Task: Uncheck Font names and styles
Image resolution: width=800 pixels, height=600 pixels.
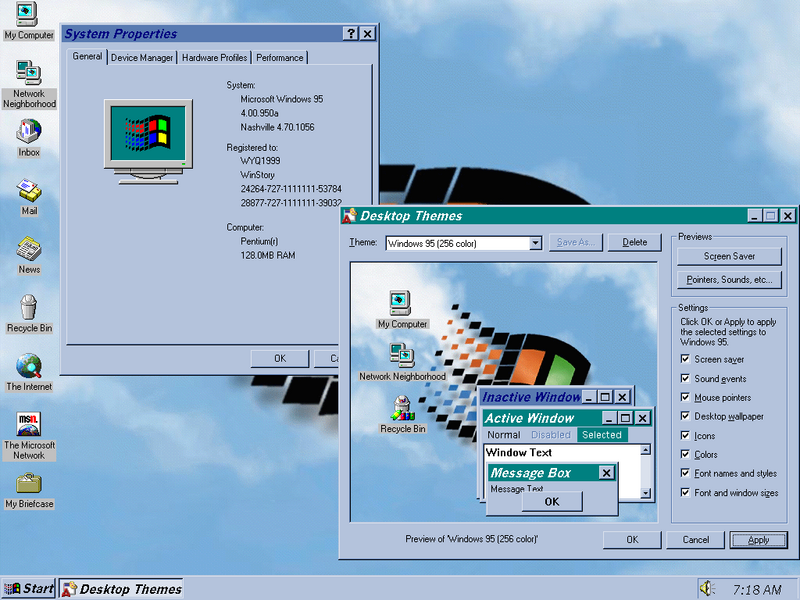Action: pyautogui.click(x=687, y=473)
